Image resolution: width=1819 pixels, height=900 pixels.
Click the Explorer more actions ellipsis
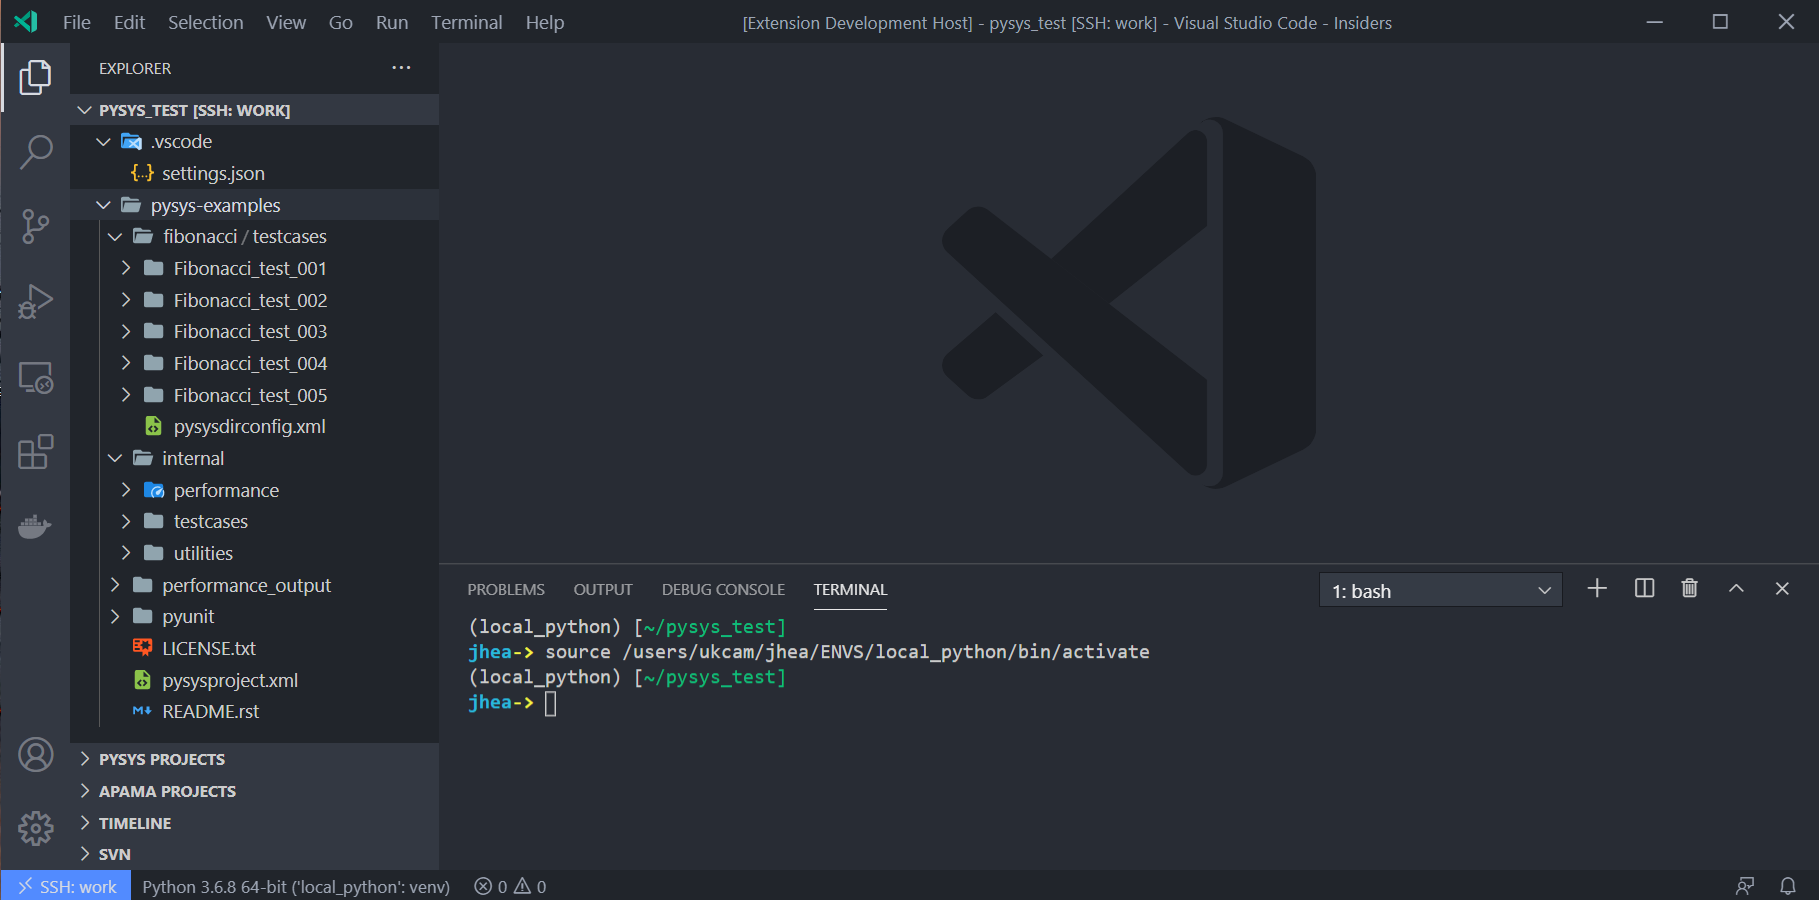click(x=401, y=68)
